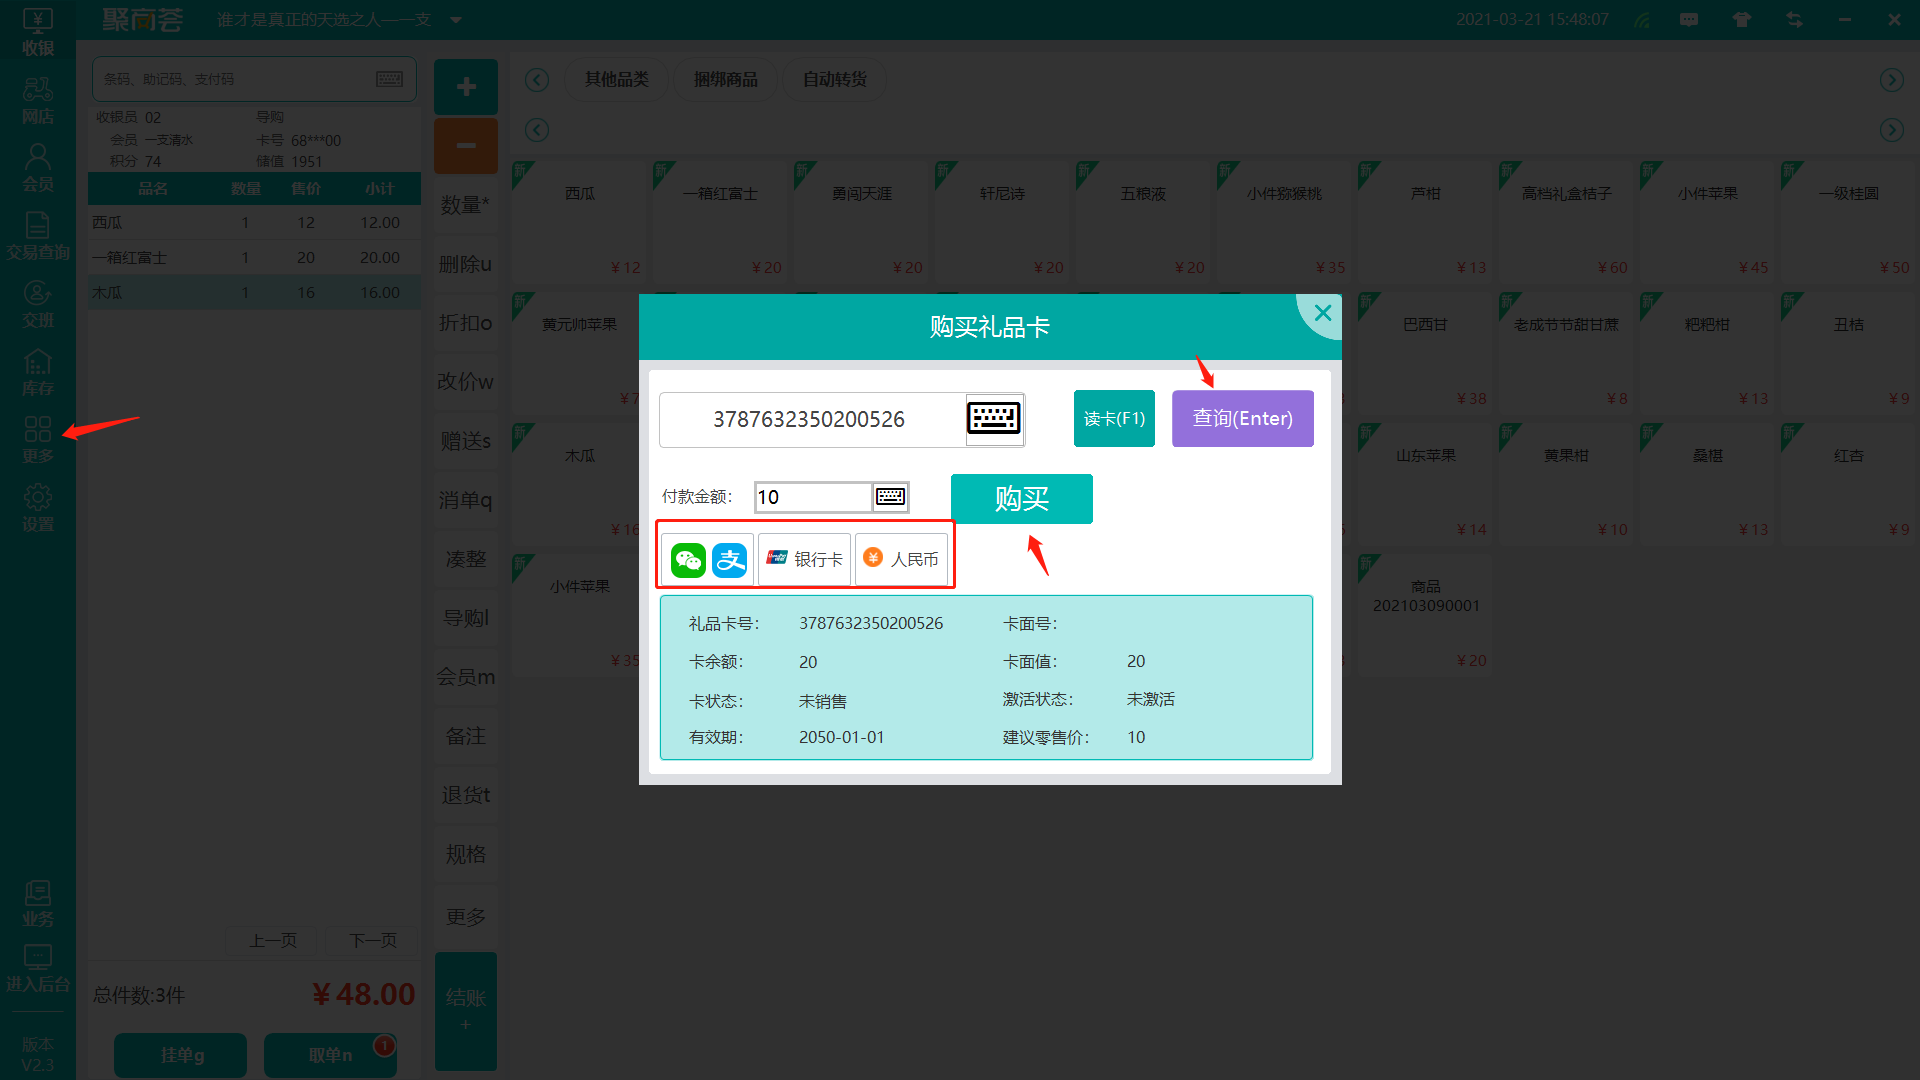
Task: Select the 其他品类 category tab
Action: (x=617, y=79)
